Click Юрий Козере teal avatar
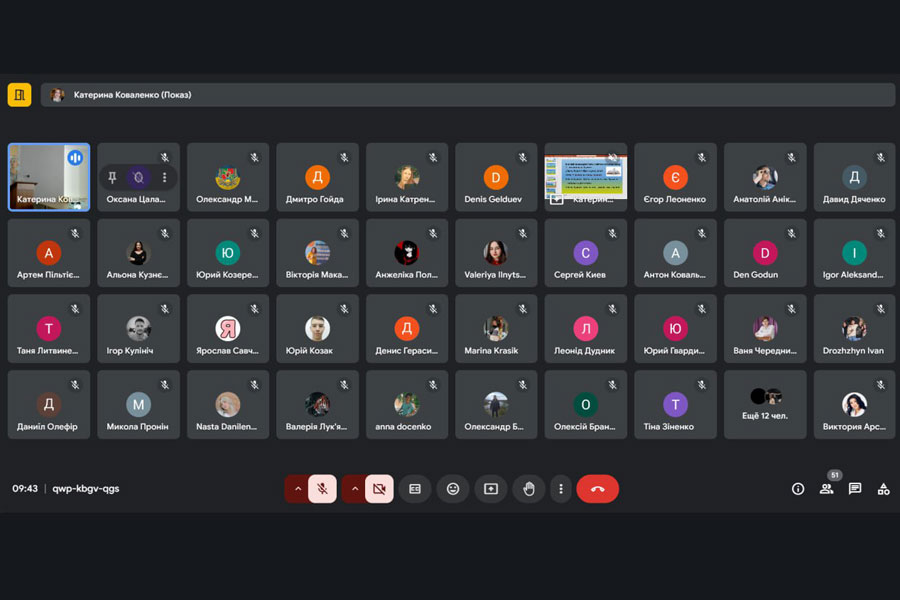This screenshot has height=600, width=900. [228, 253]
